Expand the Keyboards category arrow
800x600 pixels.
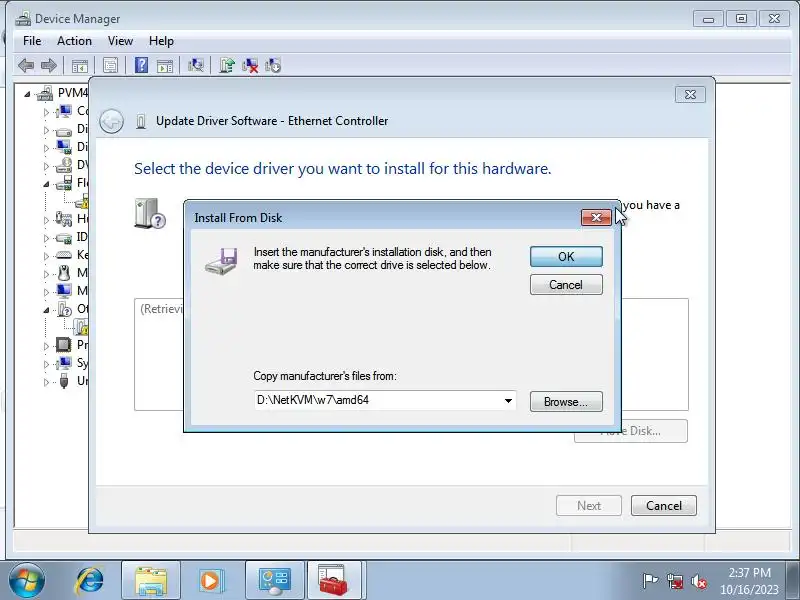46,256
